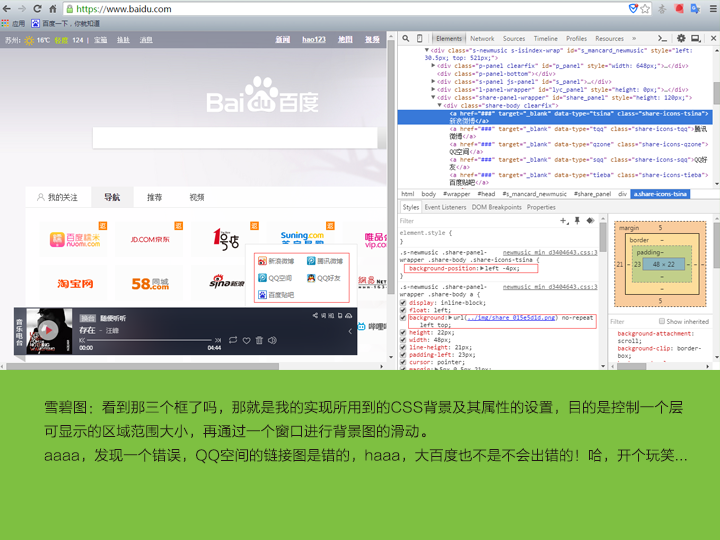This screenshot has width=720, height=540.
Task: Click the animations diamond icon in Styles
Action: (x=591, y=221)
